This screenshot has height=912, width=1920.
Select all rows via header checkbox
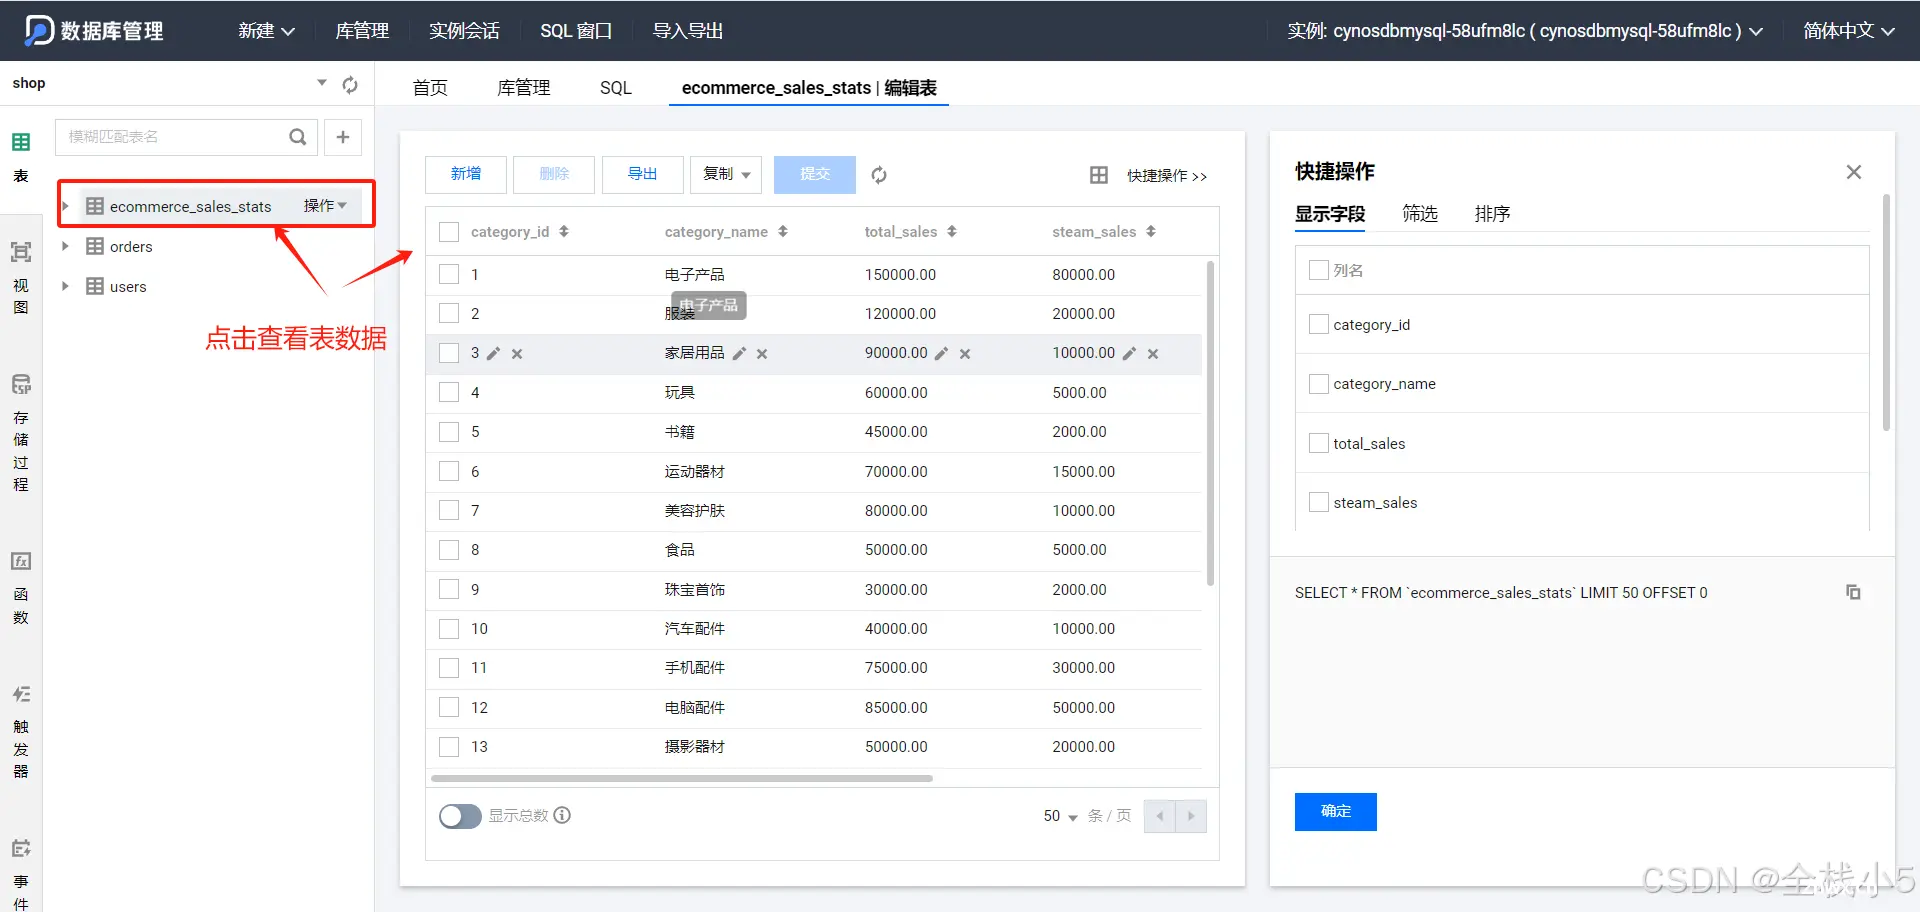[x=449, y=232]
